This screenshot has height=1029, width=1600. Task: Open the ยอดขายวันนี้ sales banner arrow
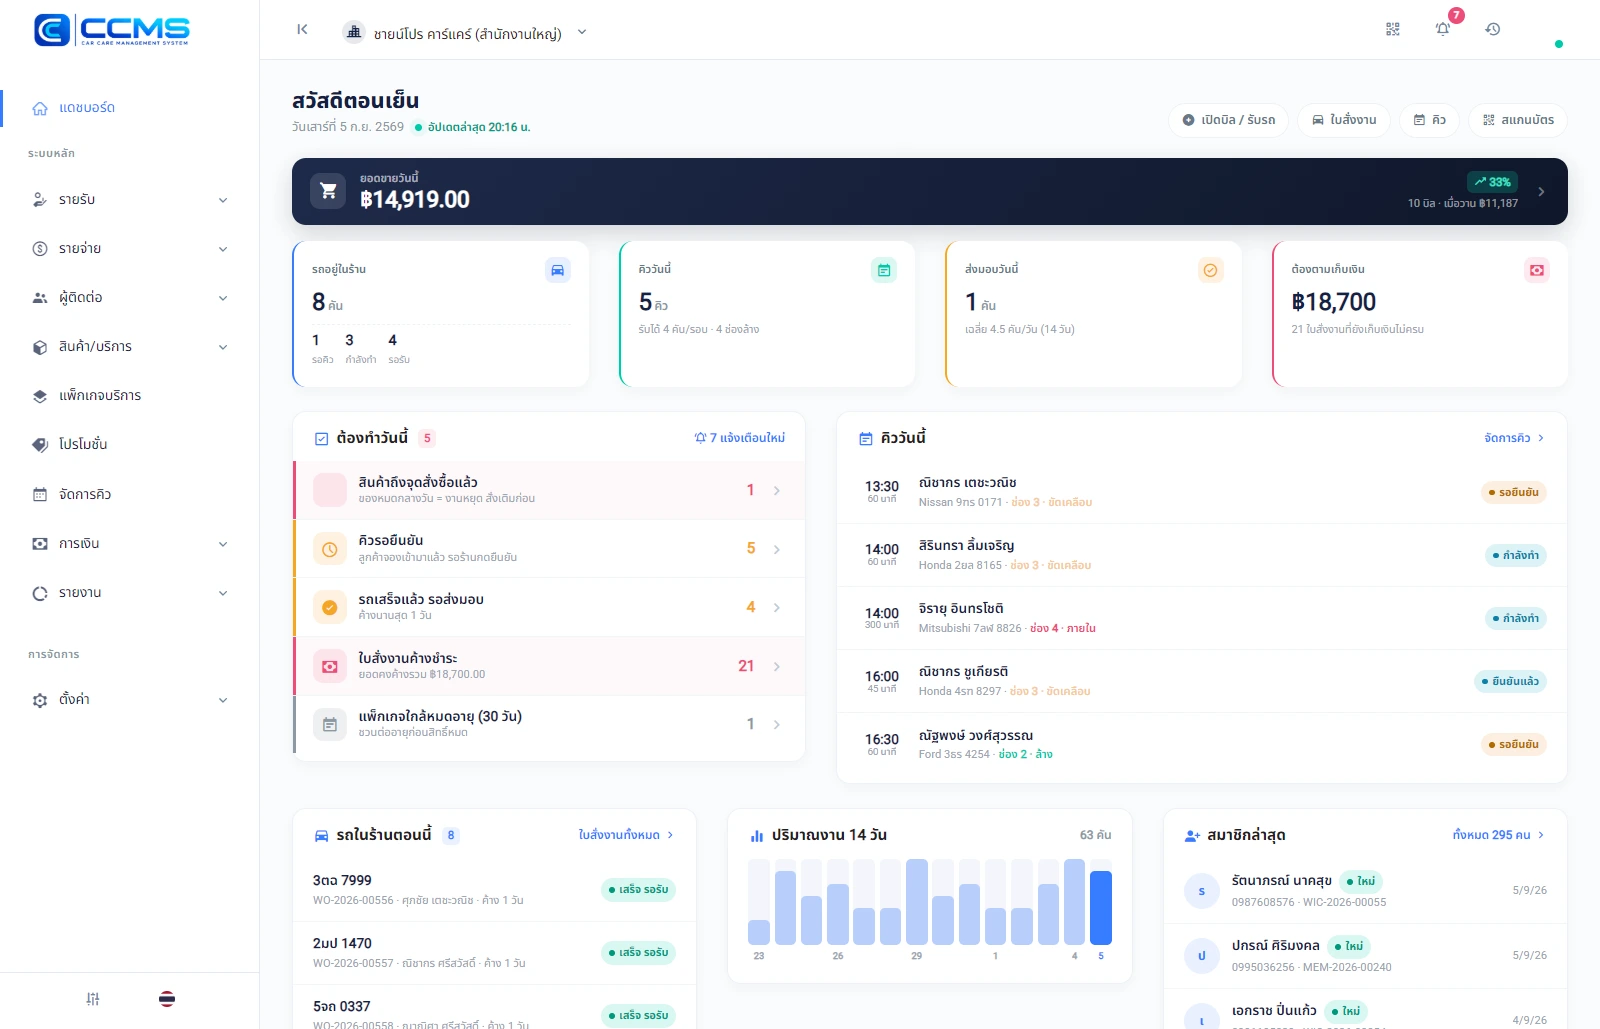pos(1541,191)
